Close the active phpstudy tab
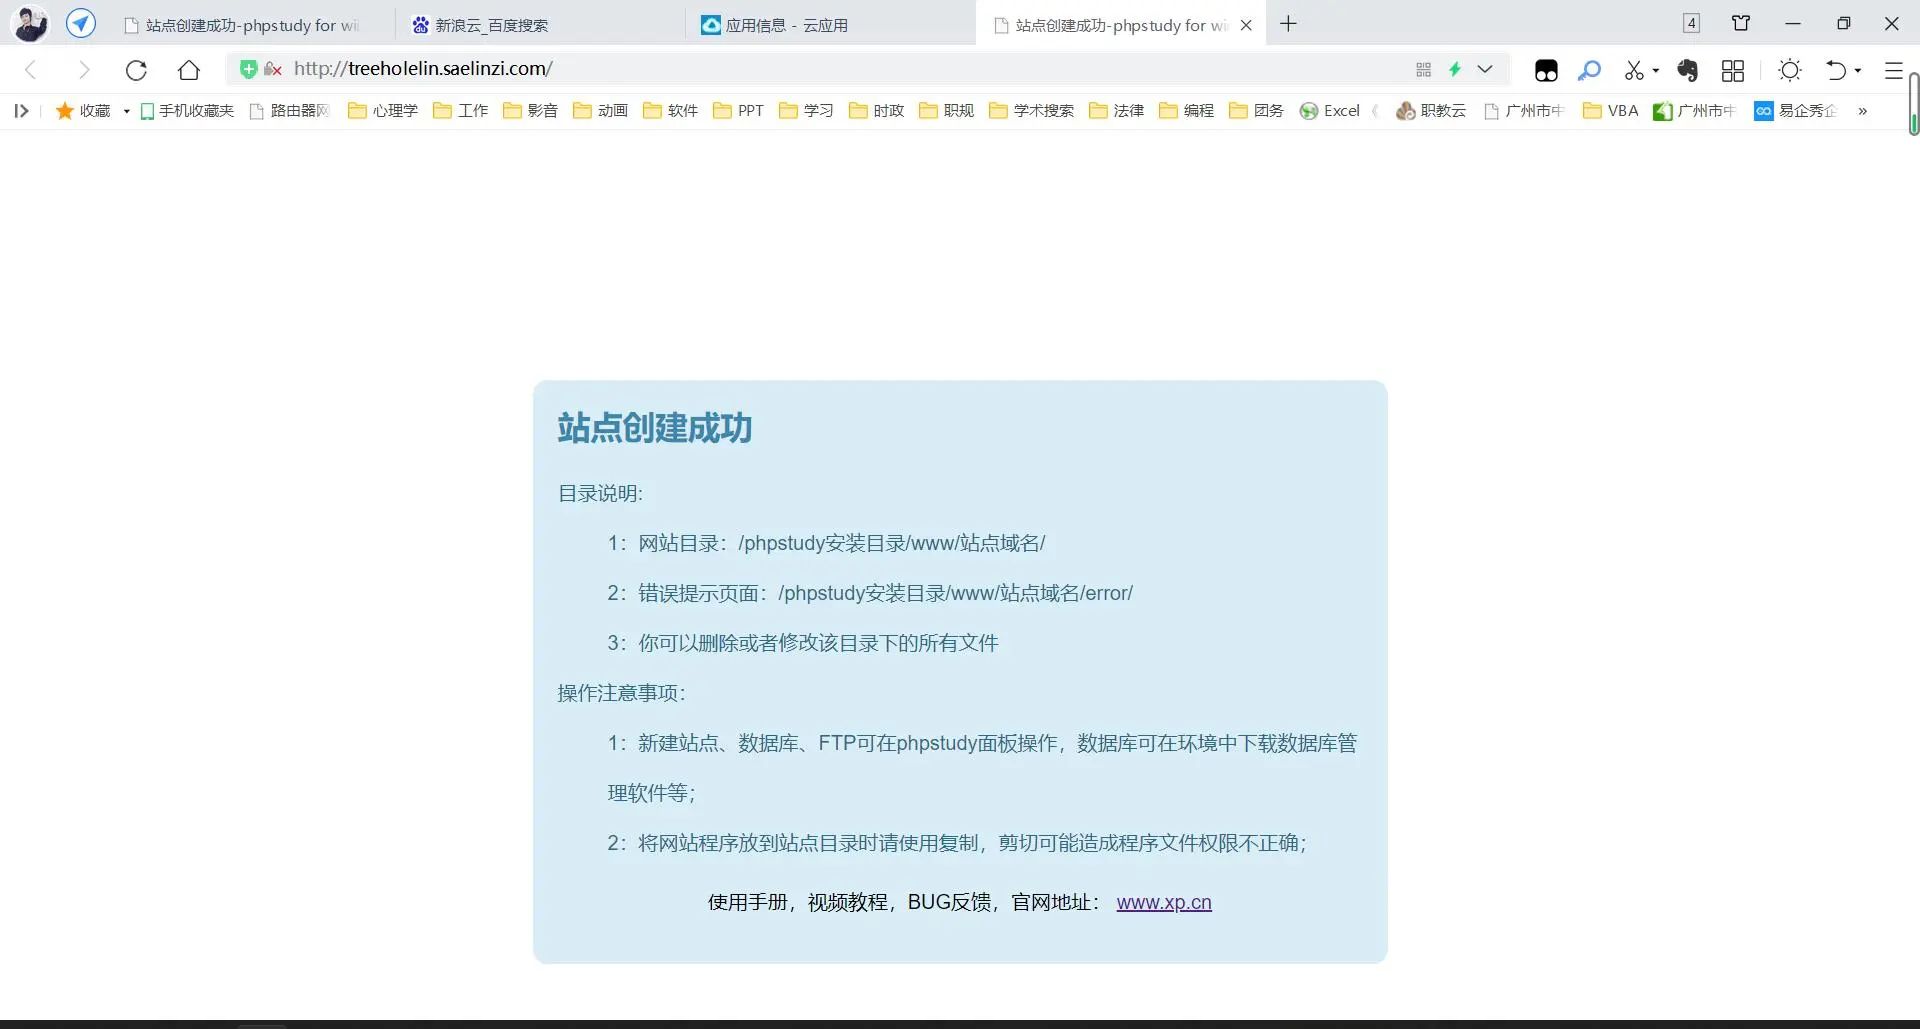This screenshot has height=1029, width=1920. click(x=1246, y=25)
